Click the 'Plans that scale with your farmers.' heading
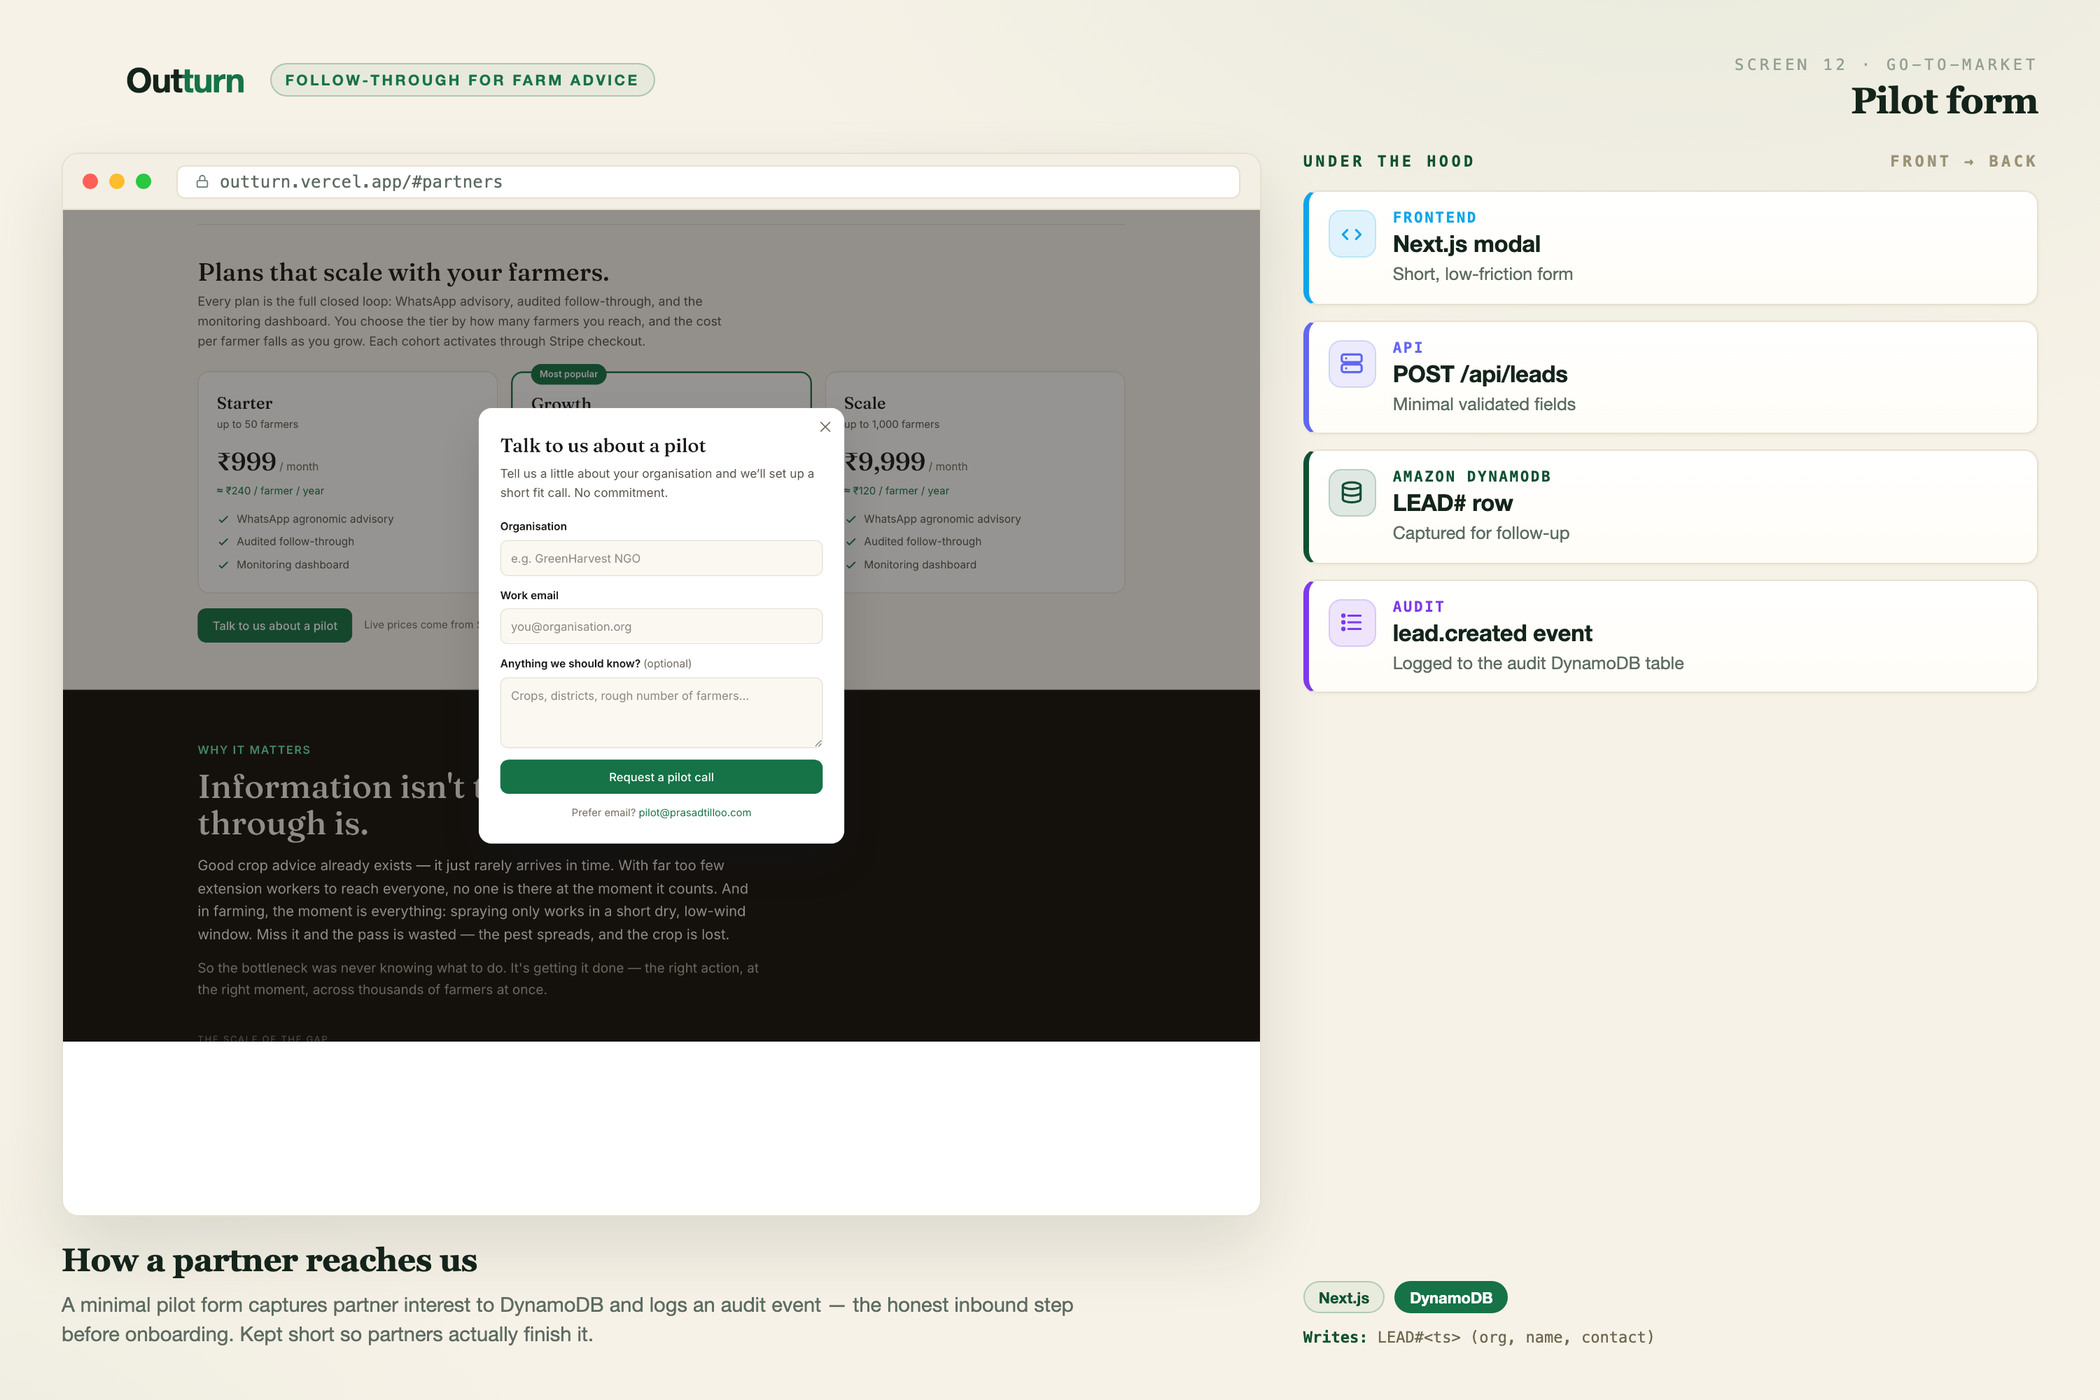 403,272
